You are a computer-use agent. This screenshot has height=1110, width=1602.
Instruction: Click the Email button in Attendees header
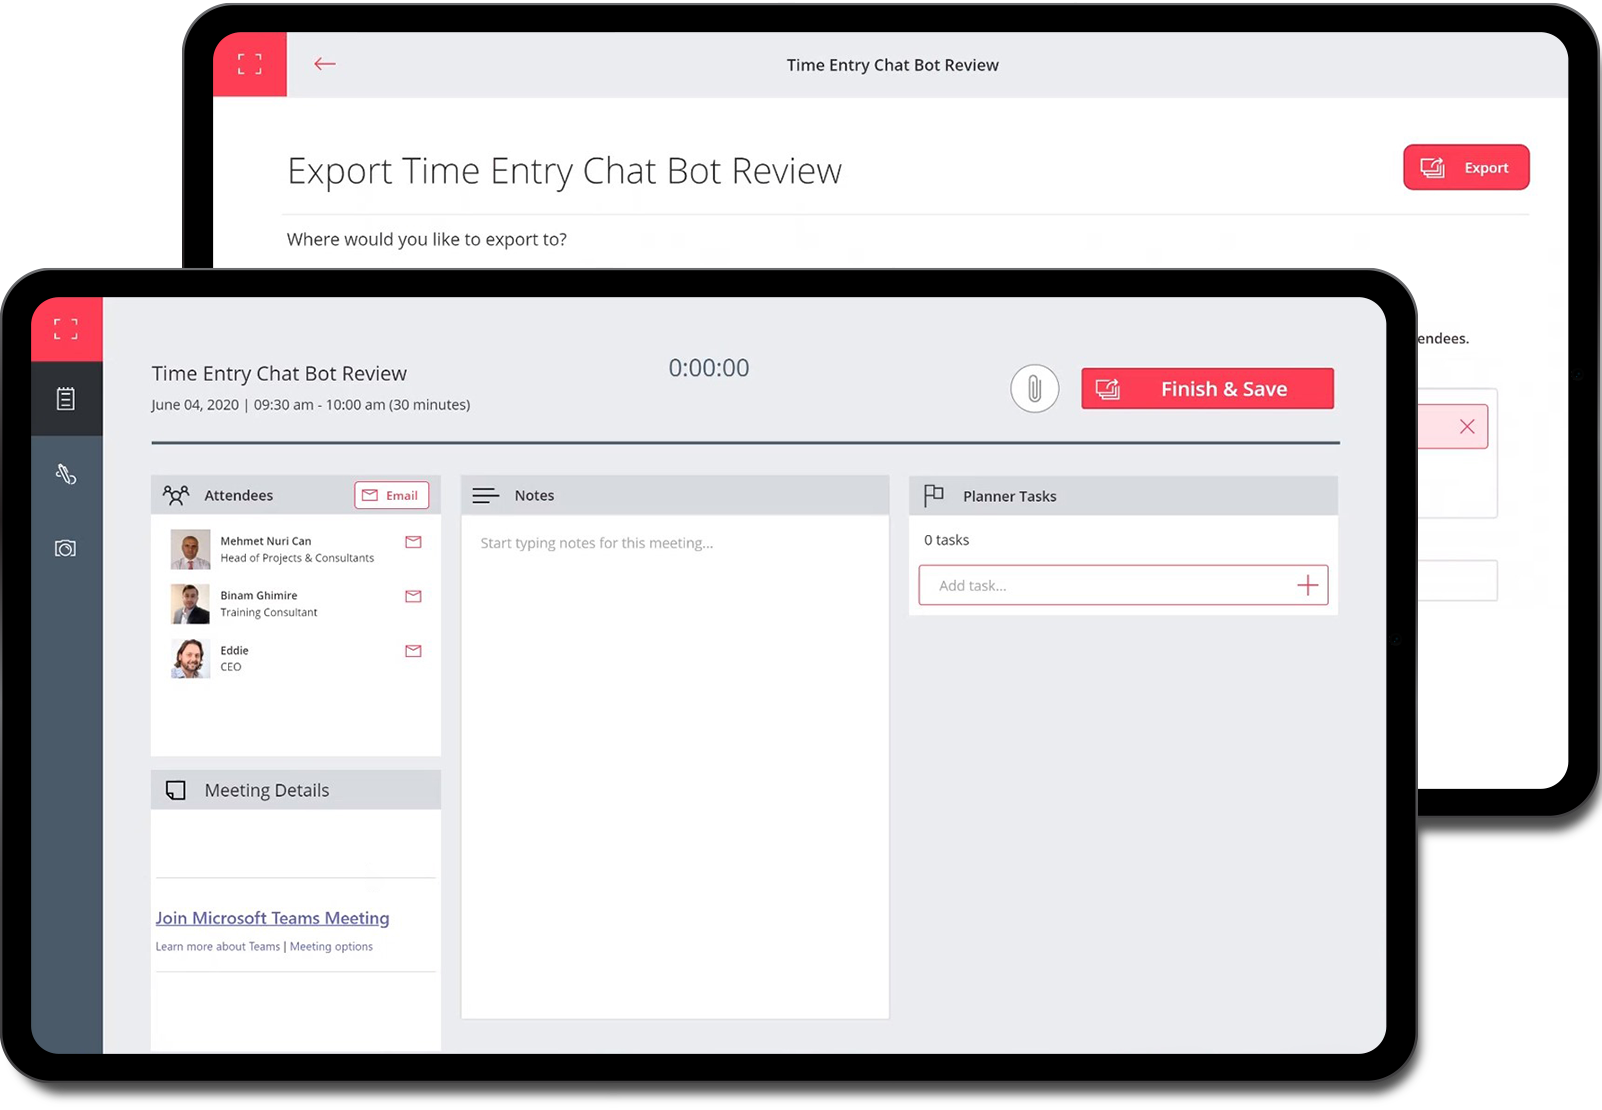pos(391,496)
